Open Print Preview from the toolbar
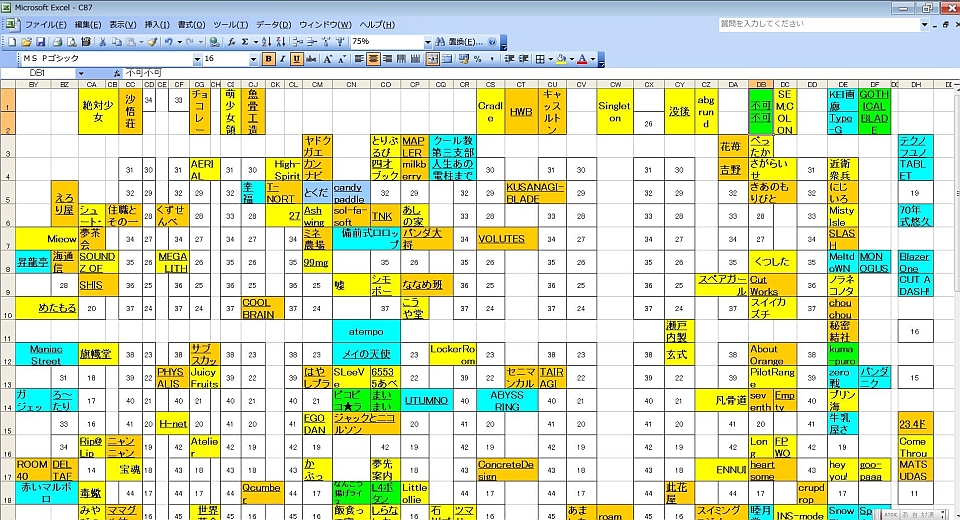The image size is (960, 520). click(72, 42)
